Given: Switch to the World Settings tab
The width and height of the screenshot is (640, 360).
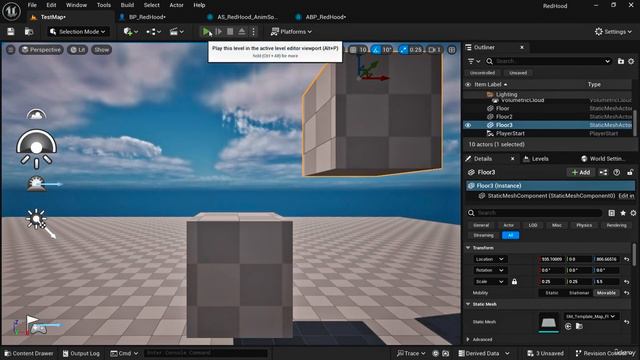Looking at the screenshot, I should point(603,159).
